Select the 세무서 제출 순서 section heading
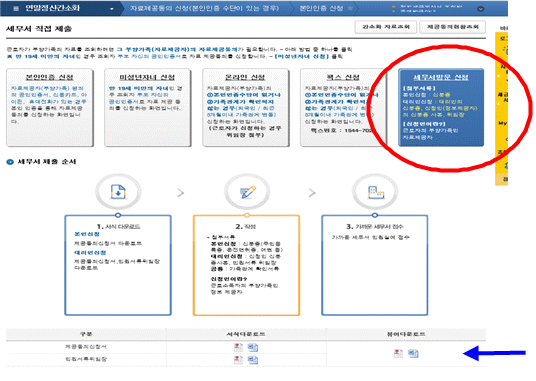Screen dimensions: 536x381 [46, 162]
